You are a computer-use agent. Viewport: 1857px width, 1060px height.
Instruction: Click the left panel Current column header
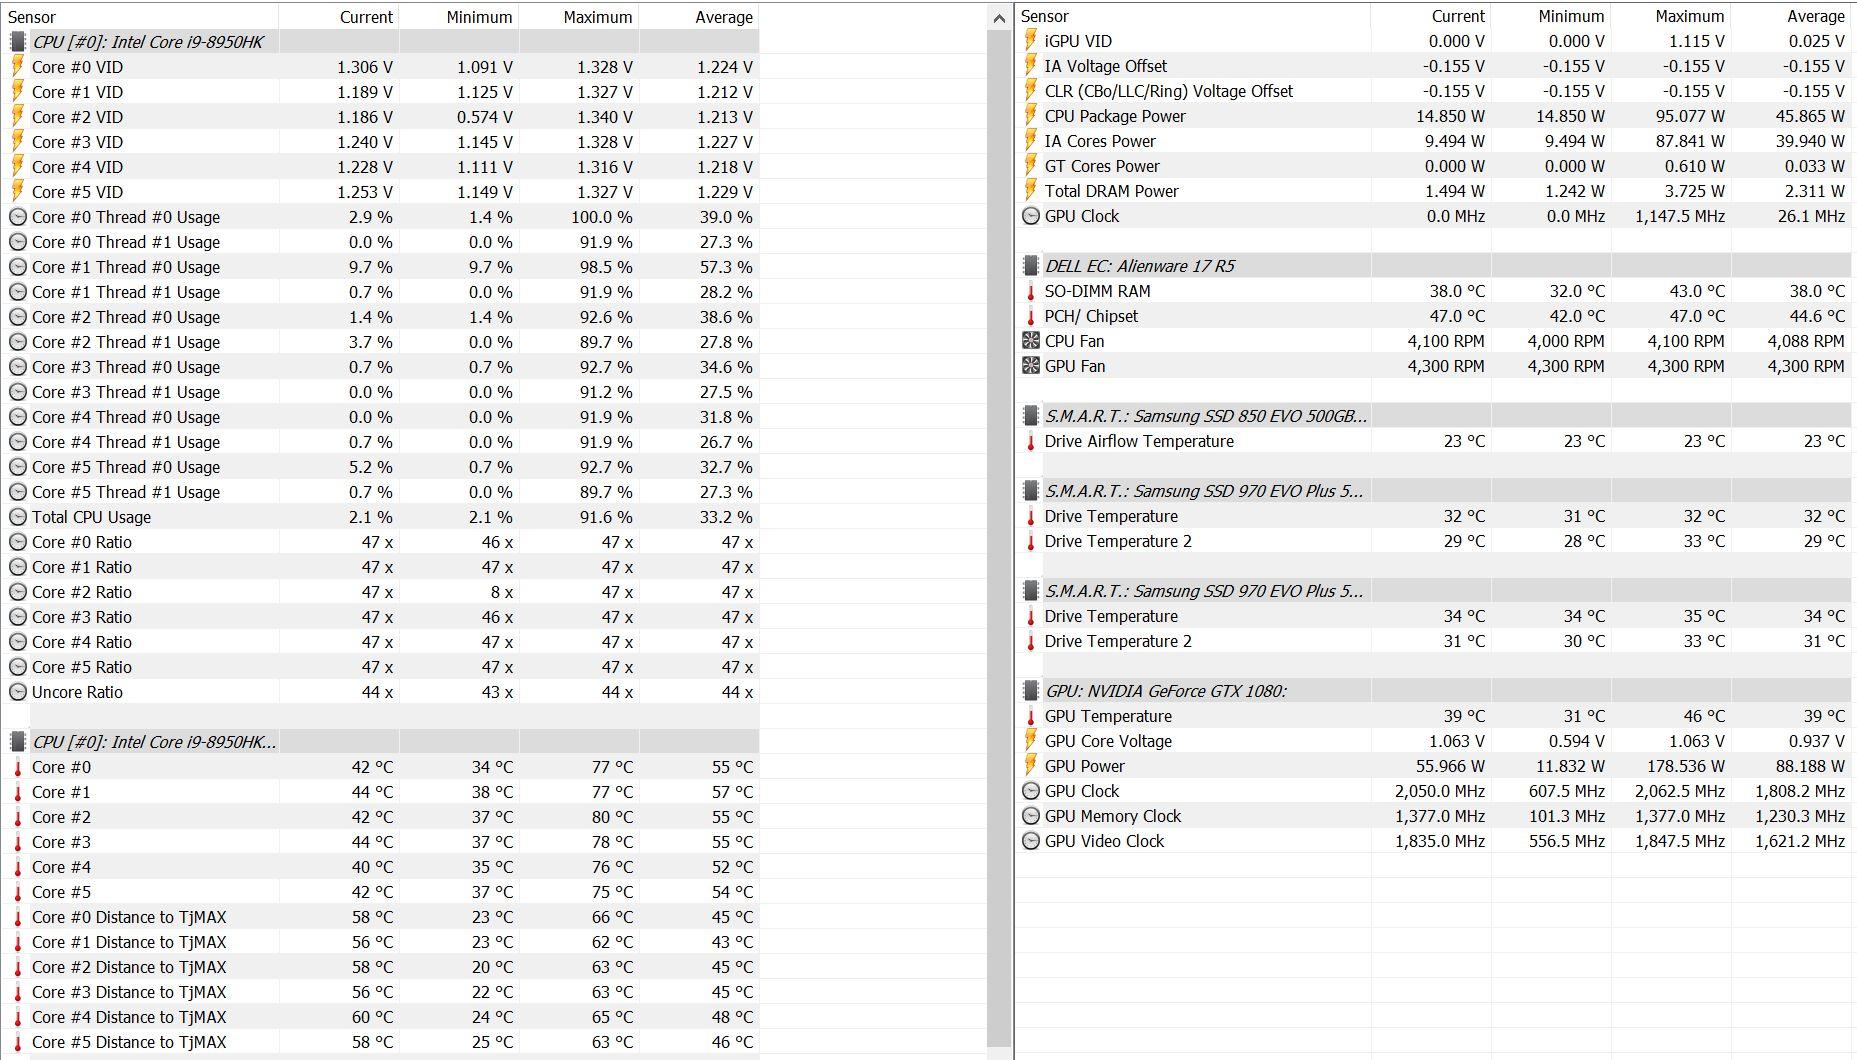coord(339,17)
